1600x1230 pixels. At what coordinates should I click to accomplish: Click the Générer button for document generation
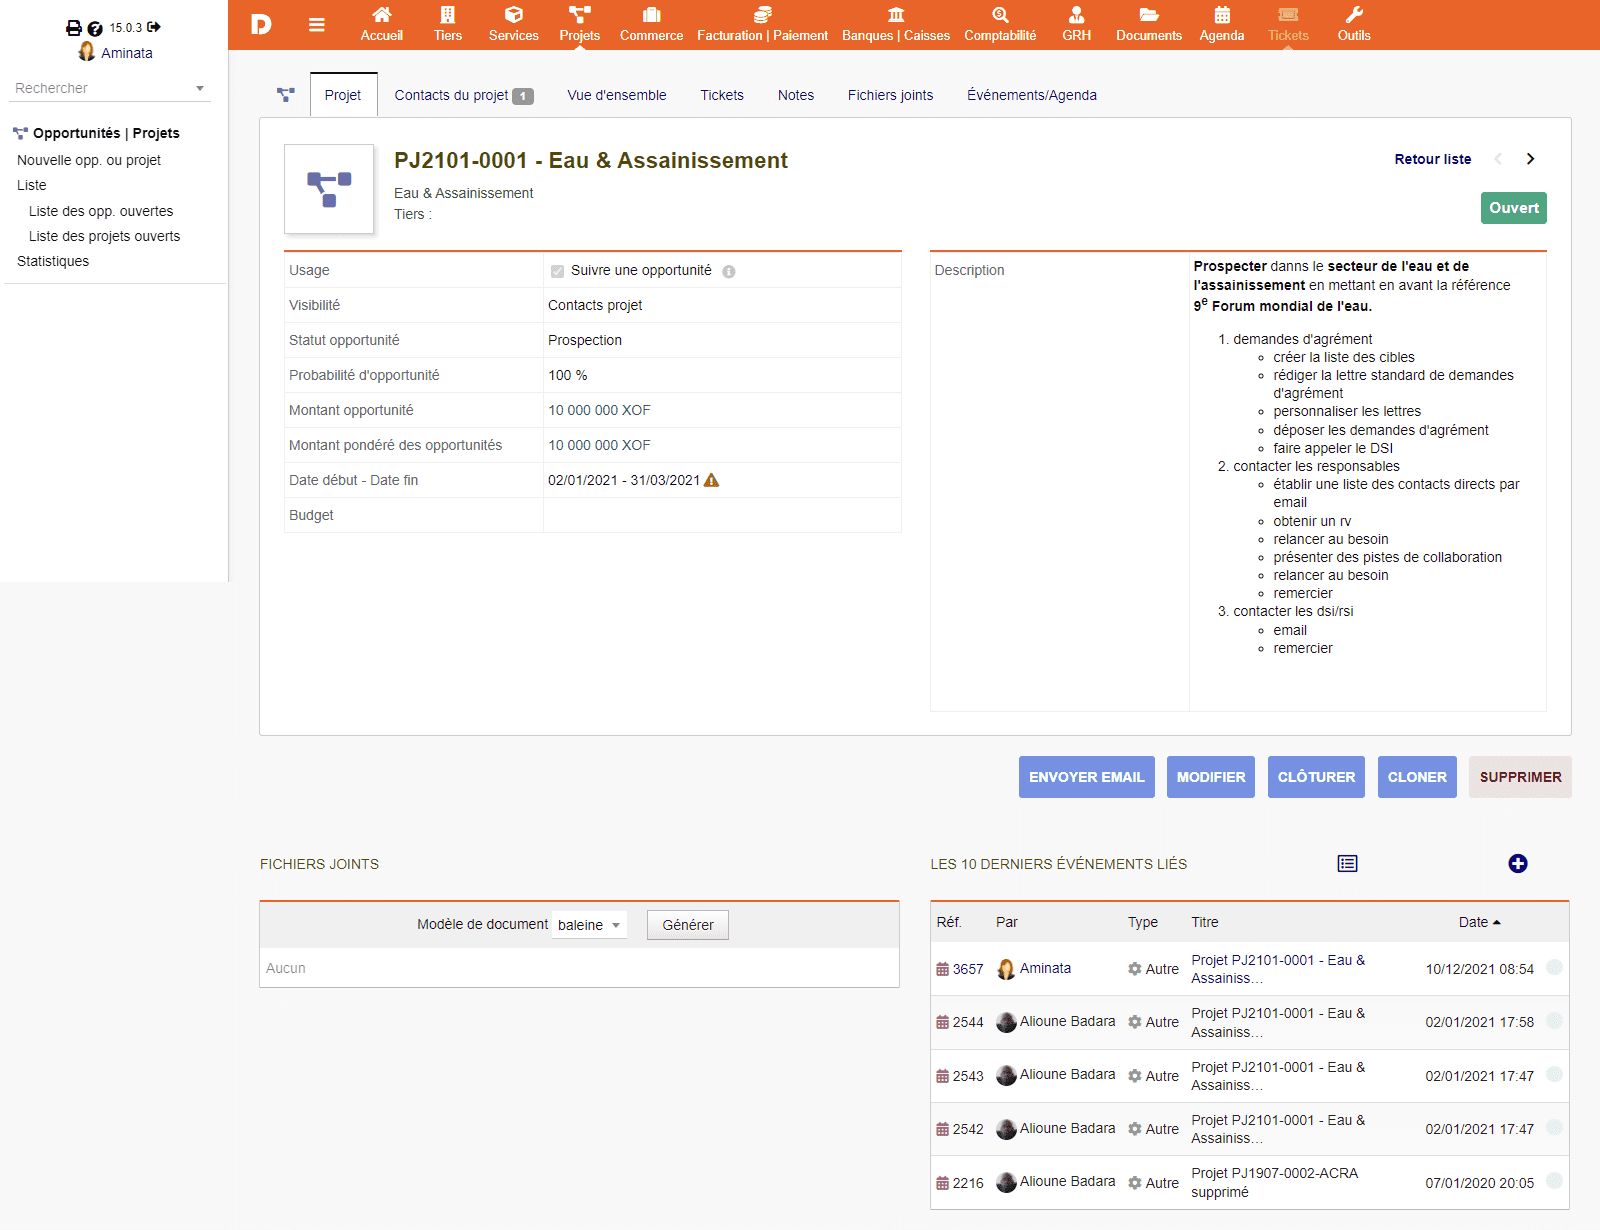click(x=687, y=924)
